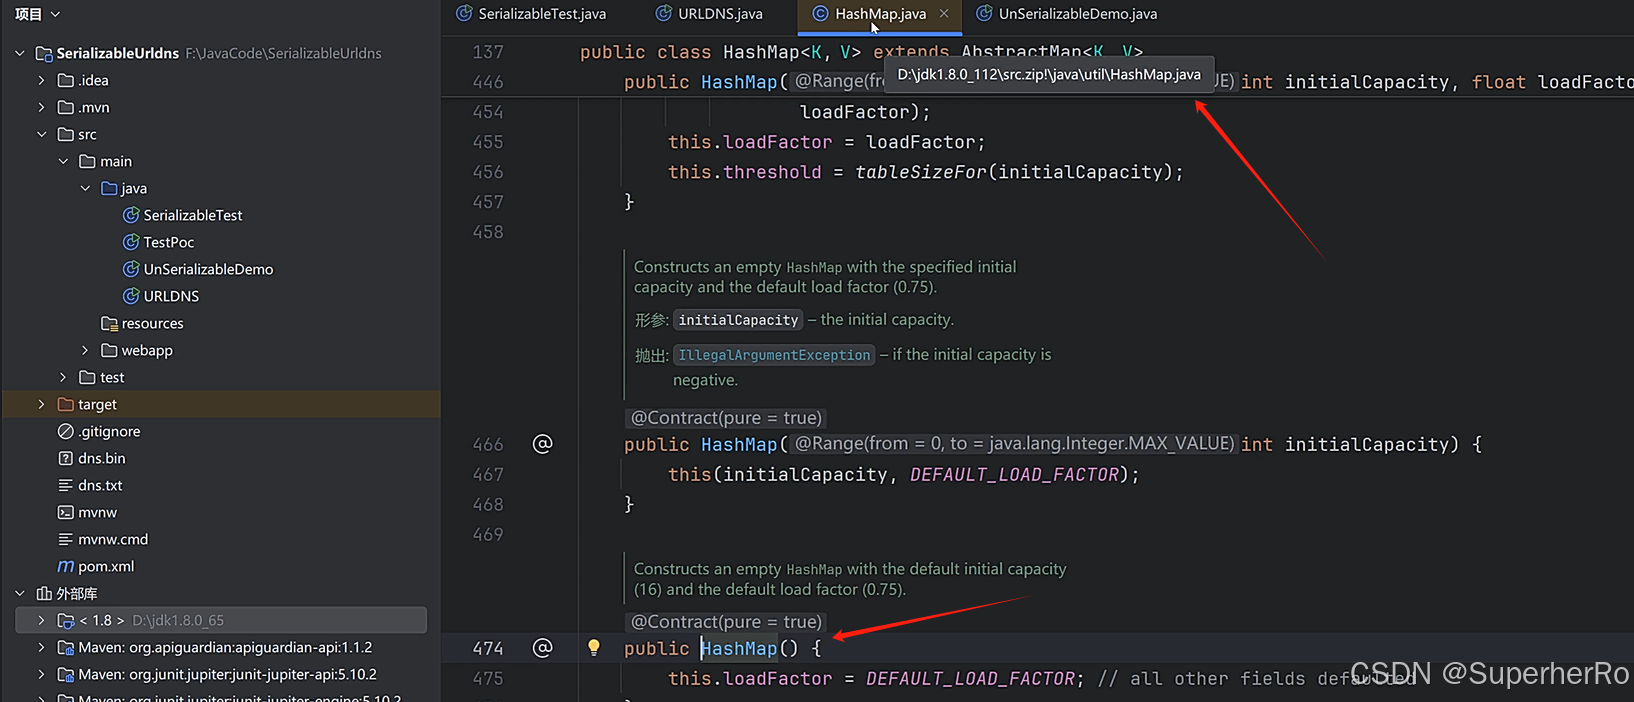
Task: Click the initialCapacity parameter doc tag
Action: tap(738, 320)
